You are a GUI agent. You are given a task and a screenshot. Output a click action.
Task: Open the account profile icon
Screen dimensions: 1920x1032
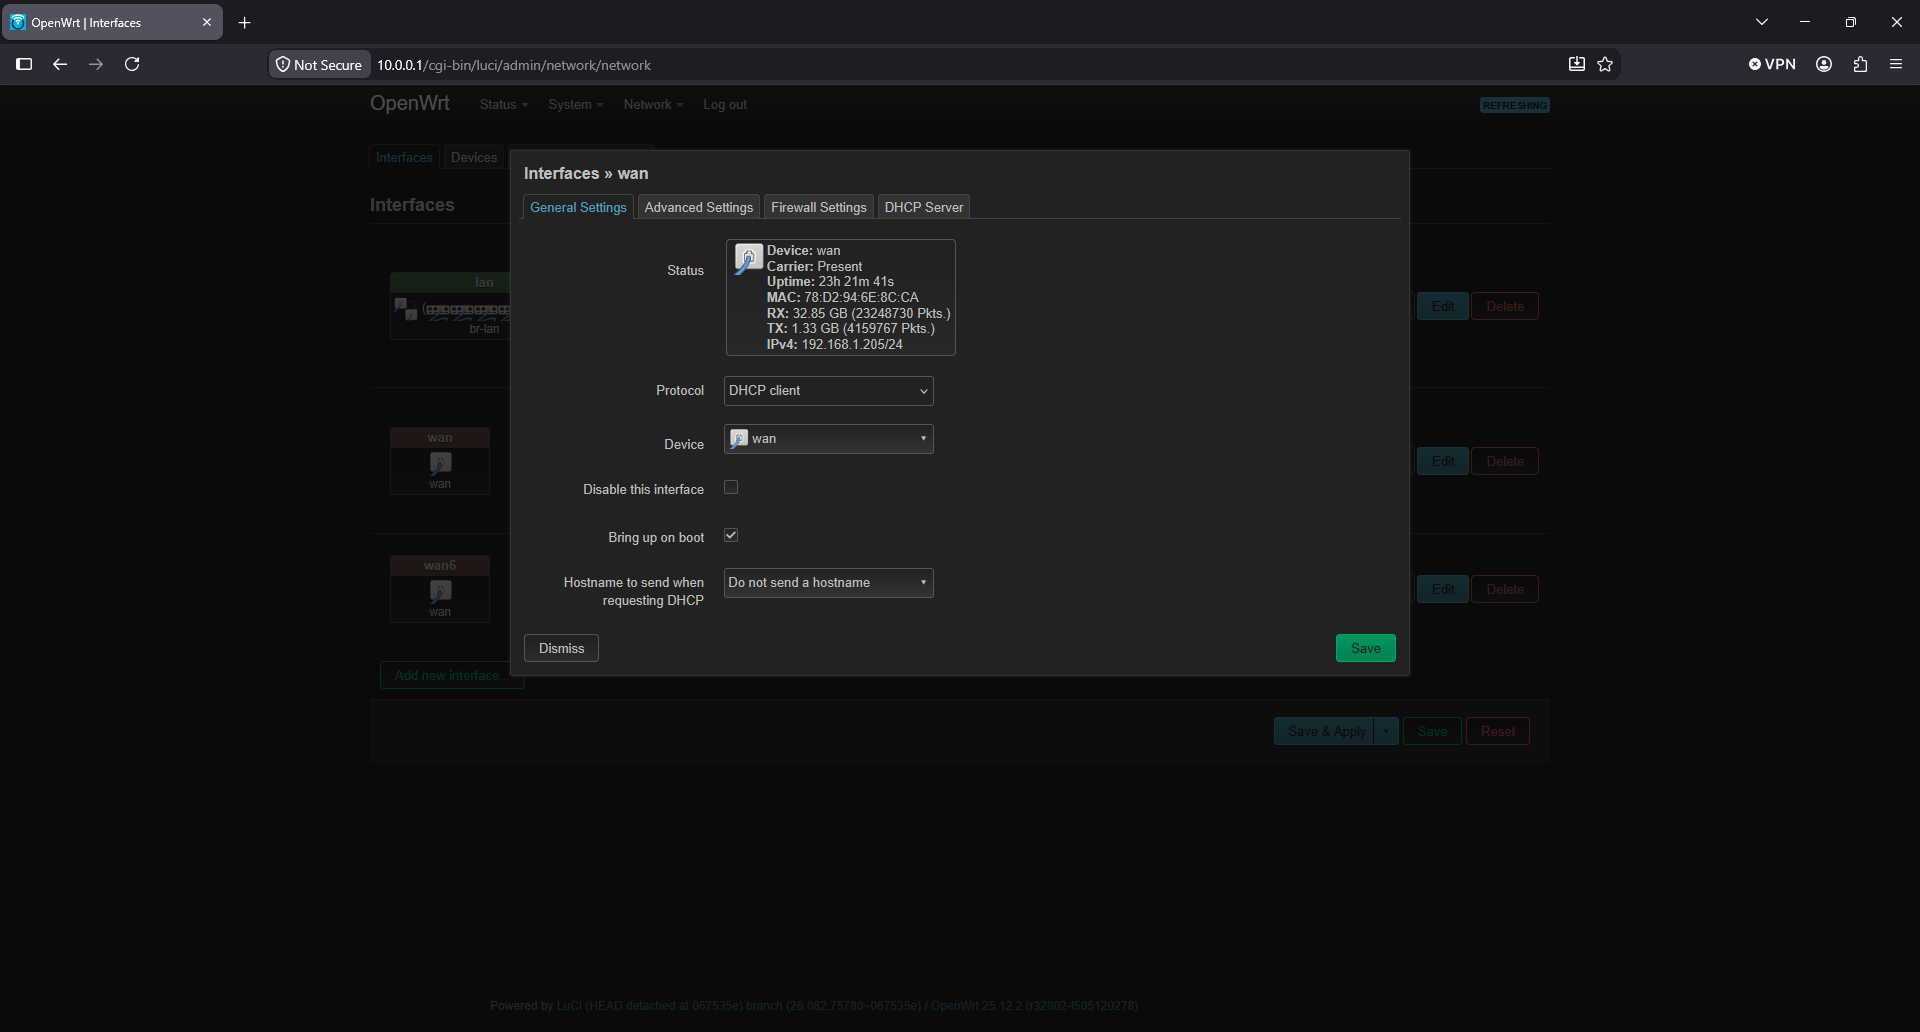[1824, 64]
